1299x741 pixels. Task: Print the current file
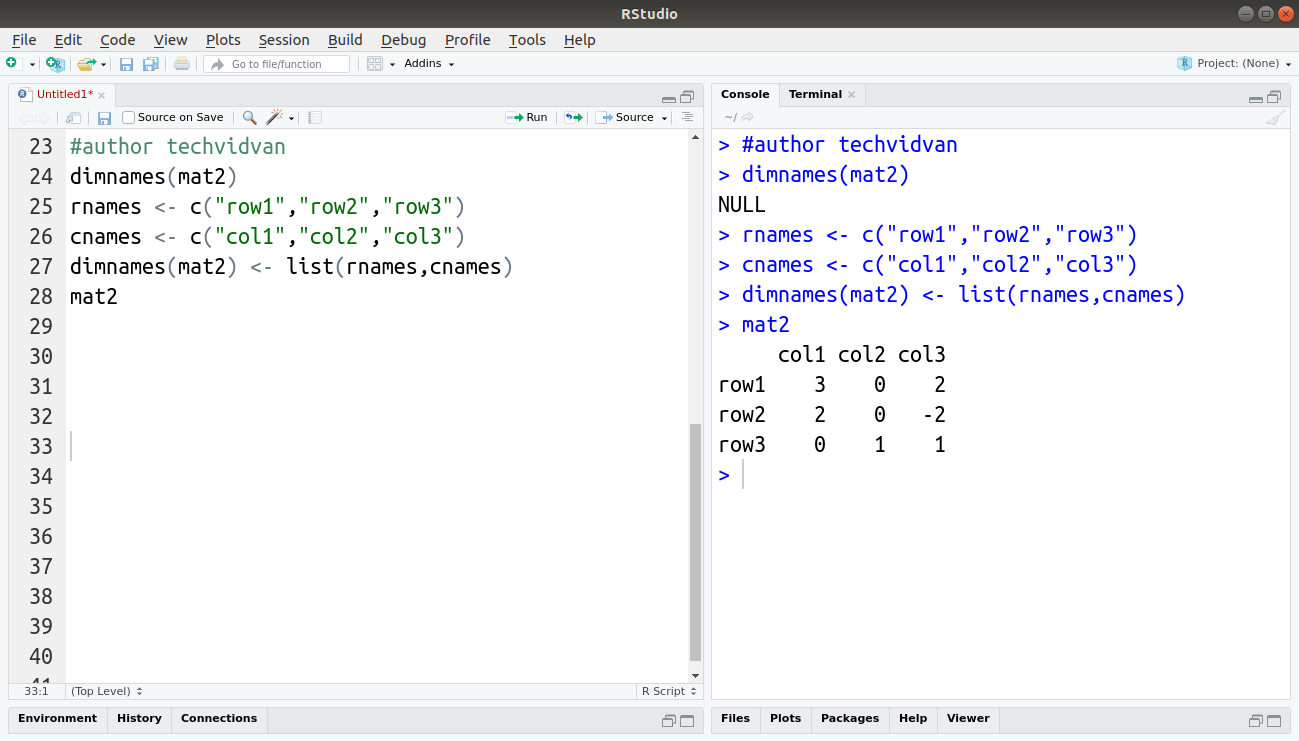[181, 62]
